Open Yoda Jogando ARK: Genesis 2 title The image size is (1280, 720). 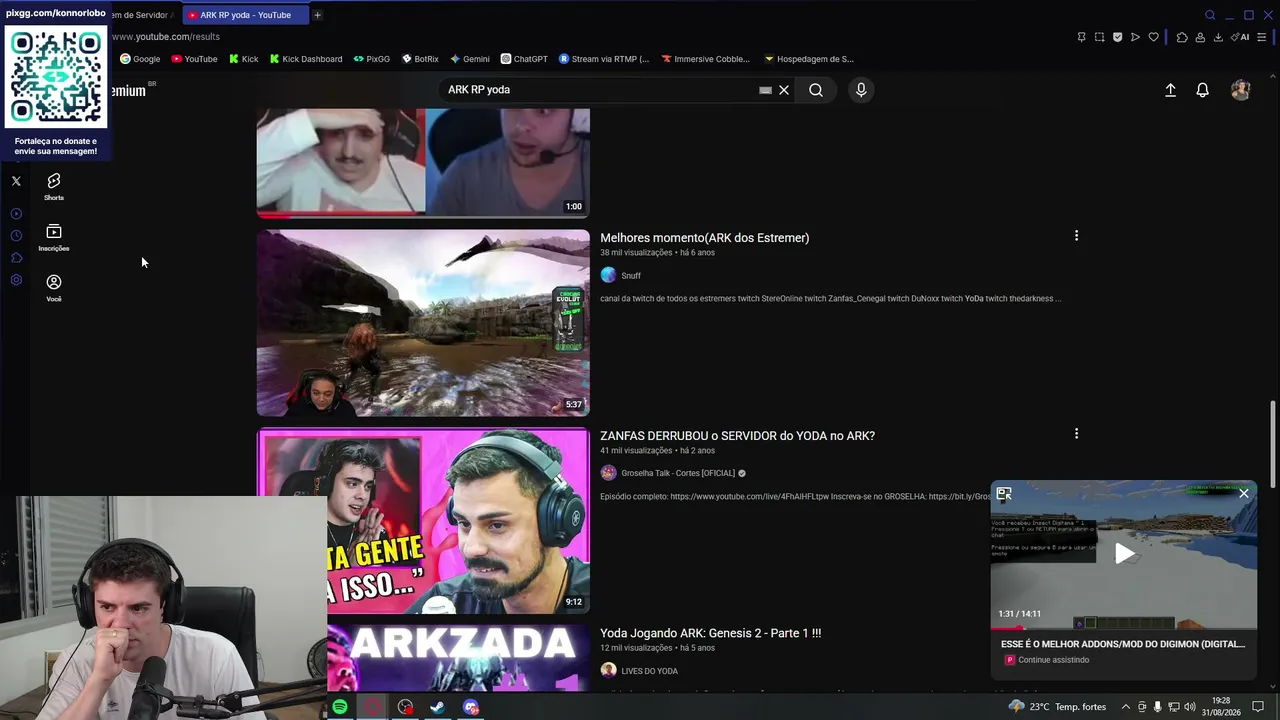(711, 634)
